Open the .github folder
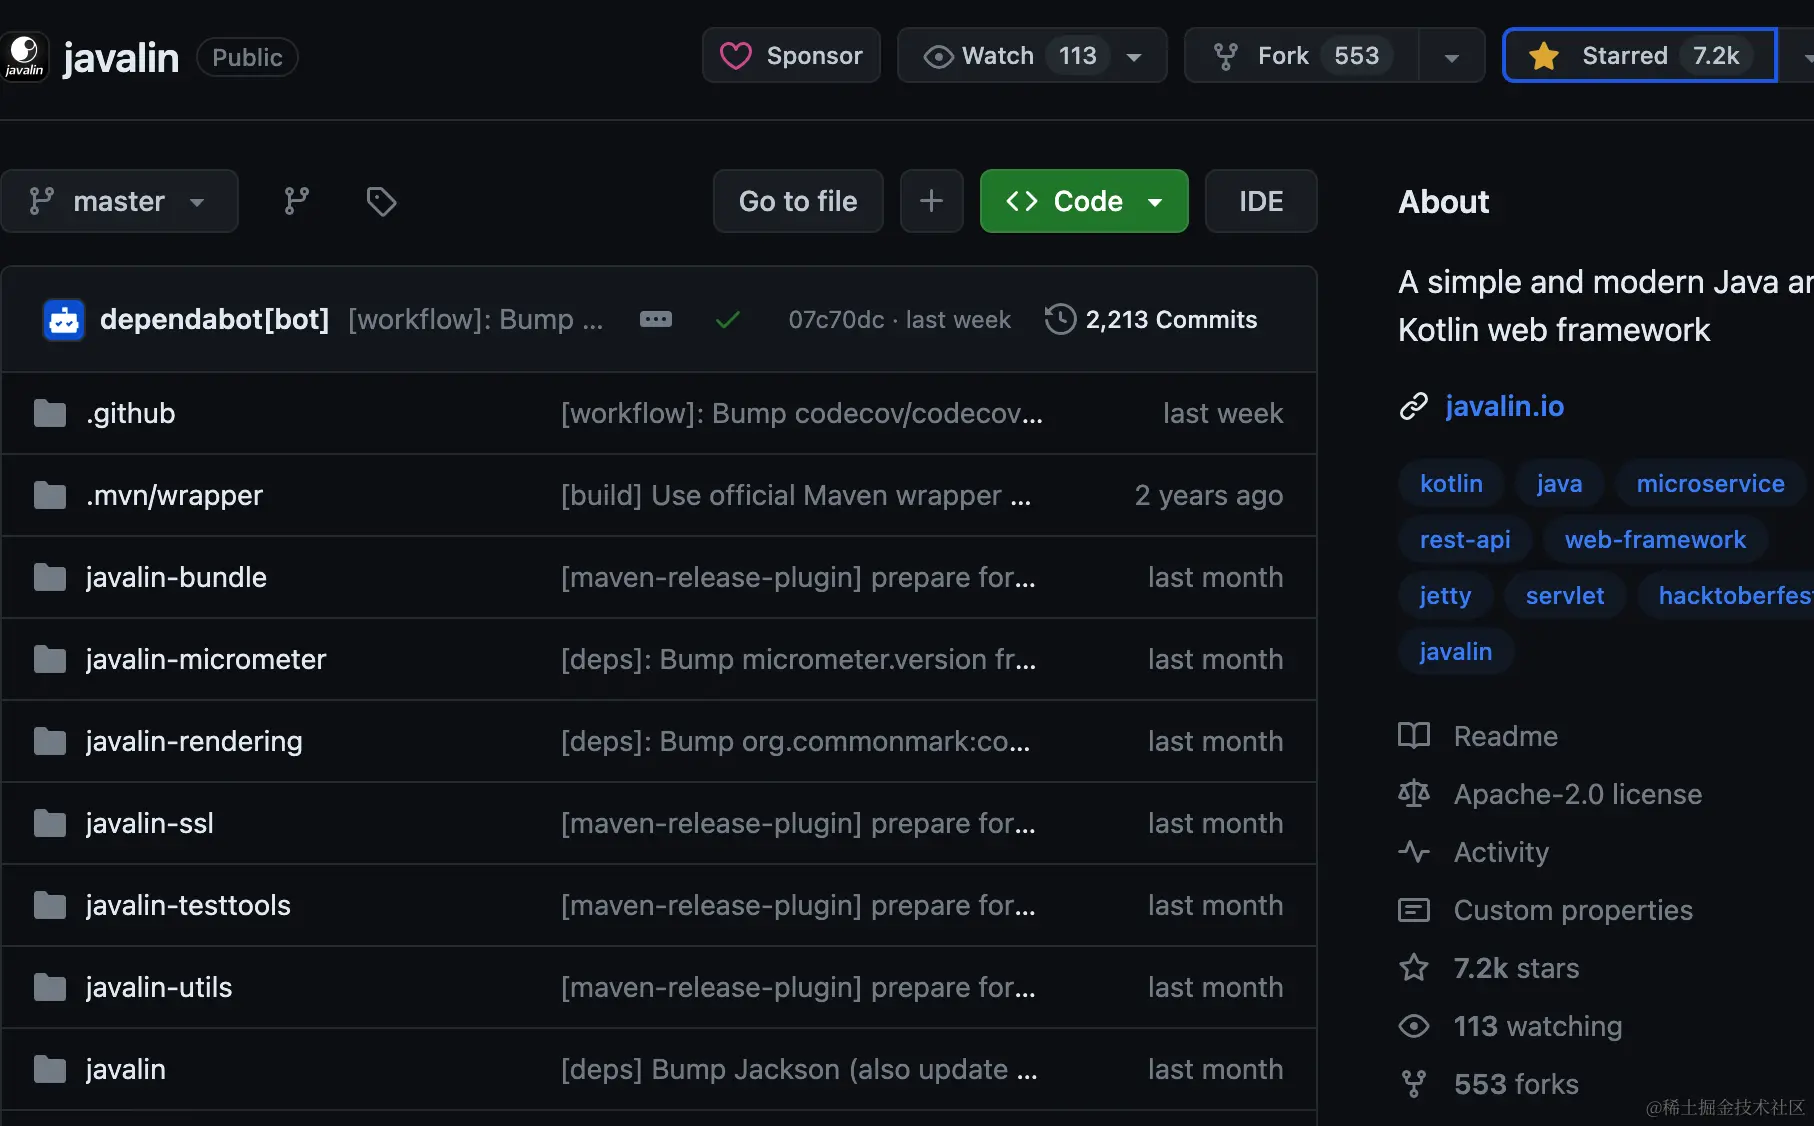 point(130,413)
